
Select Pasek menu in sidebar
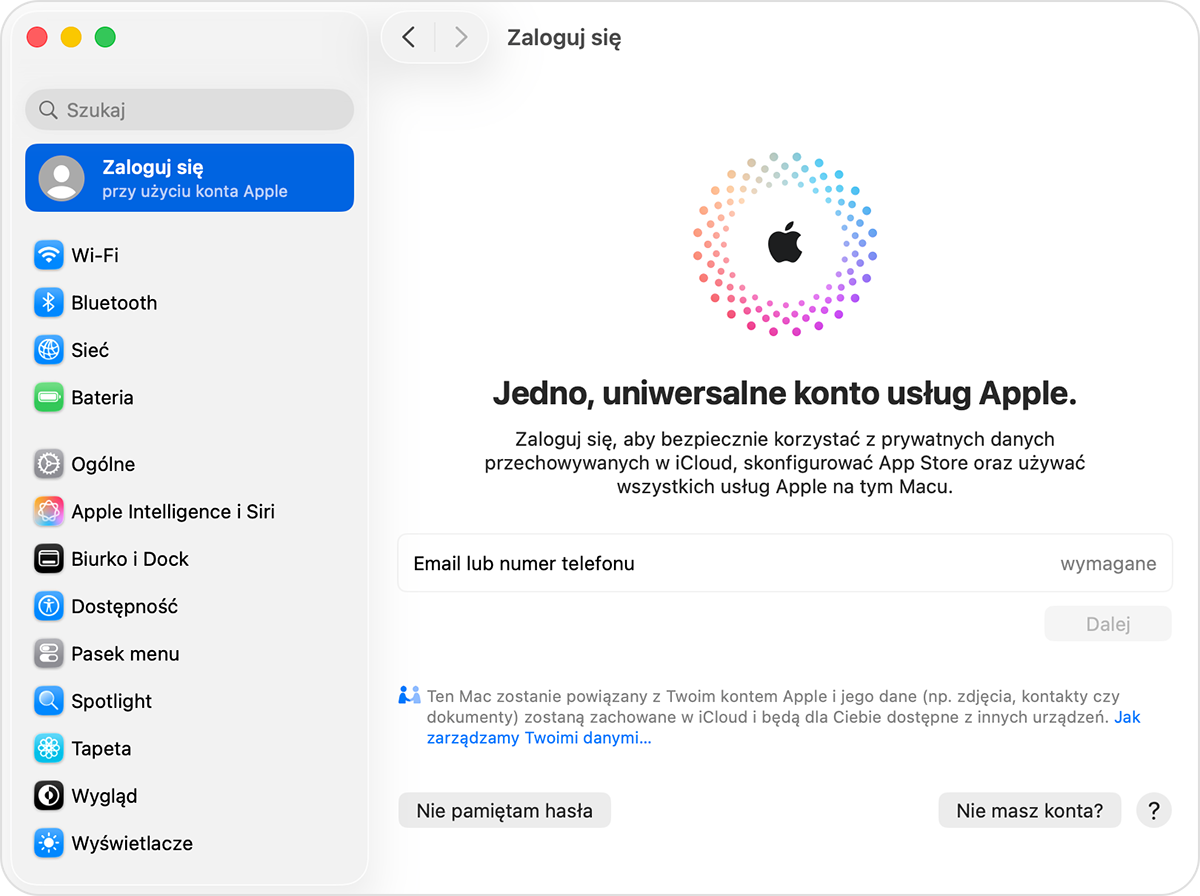pyautogui.click(x=125, y=654)
